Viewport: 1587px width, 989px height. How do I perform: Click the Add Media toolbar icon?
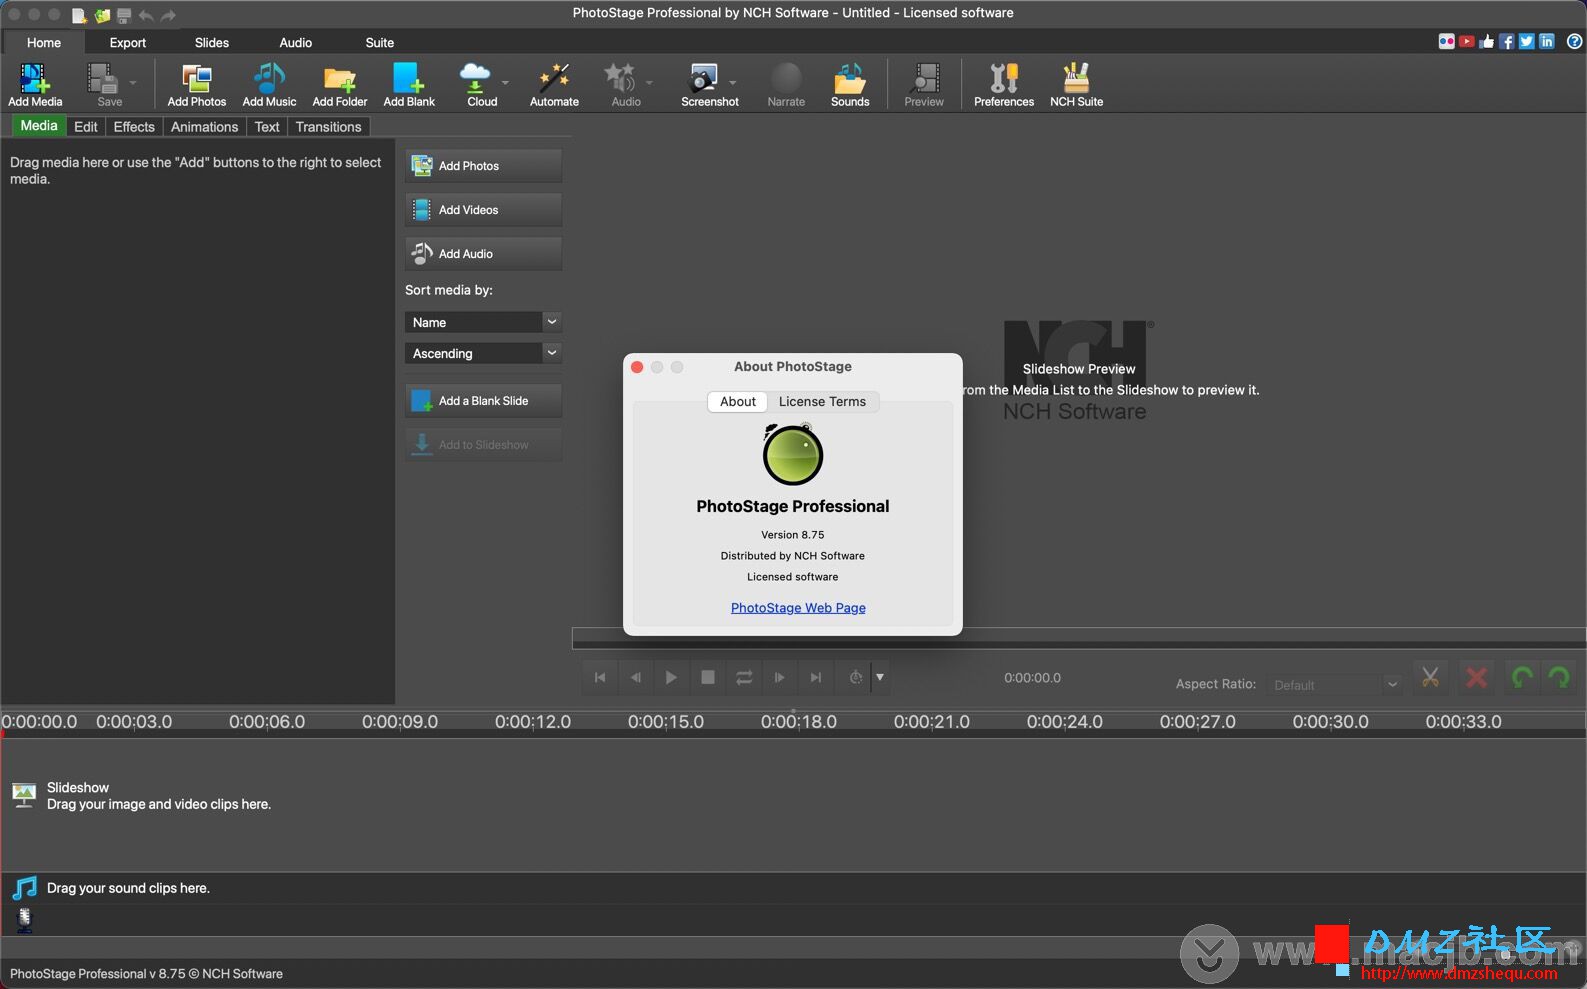coord(35,84)
